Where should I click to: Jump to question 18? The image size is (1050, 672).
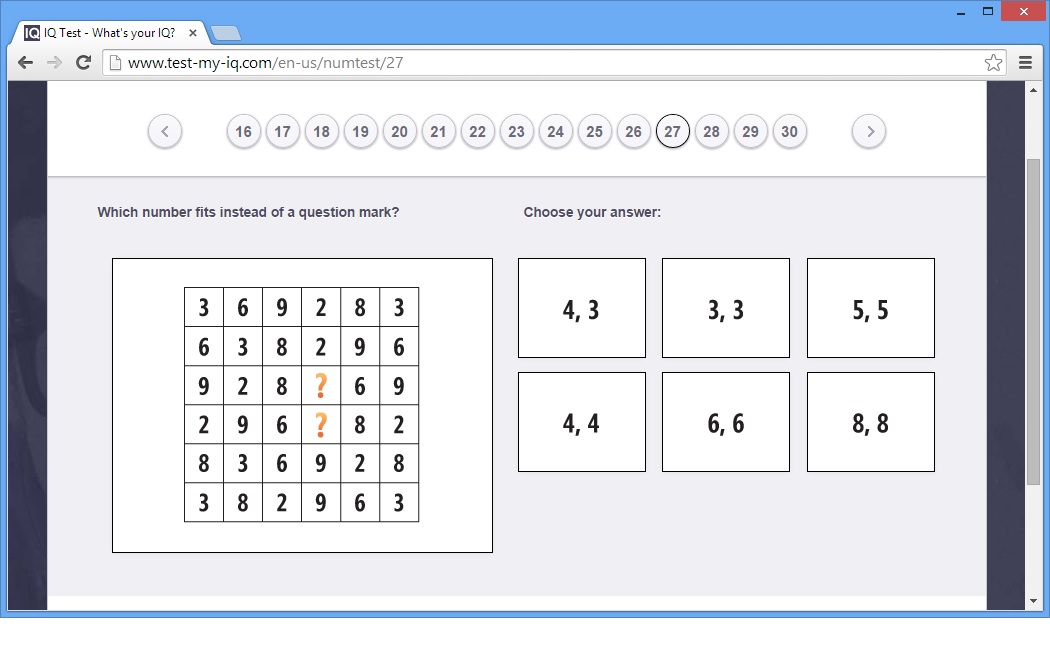321,131
